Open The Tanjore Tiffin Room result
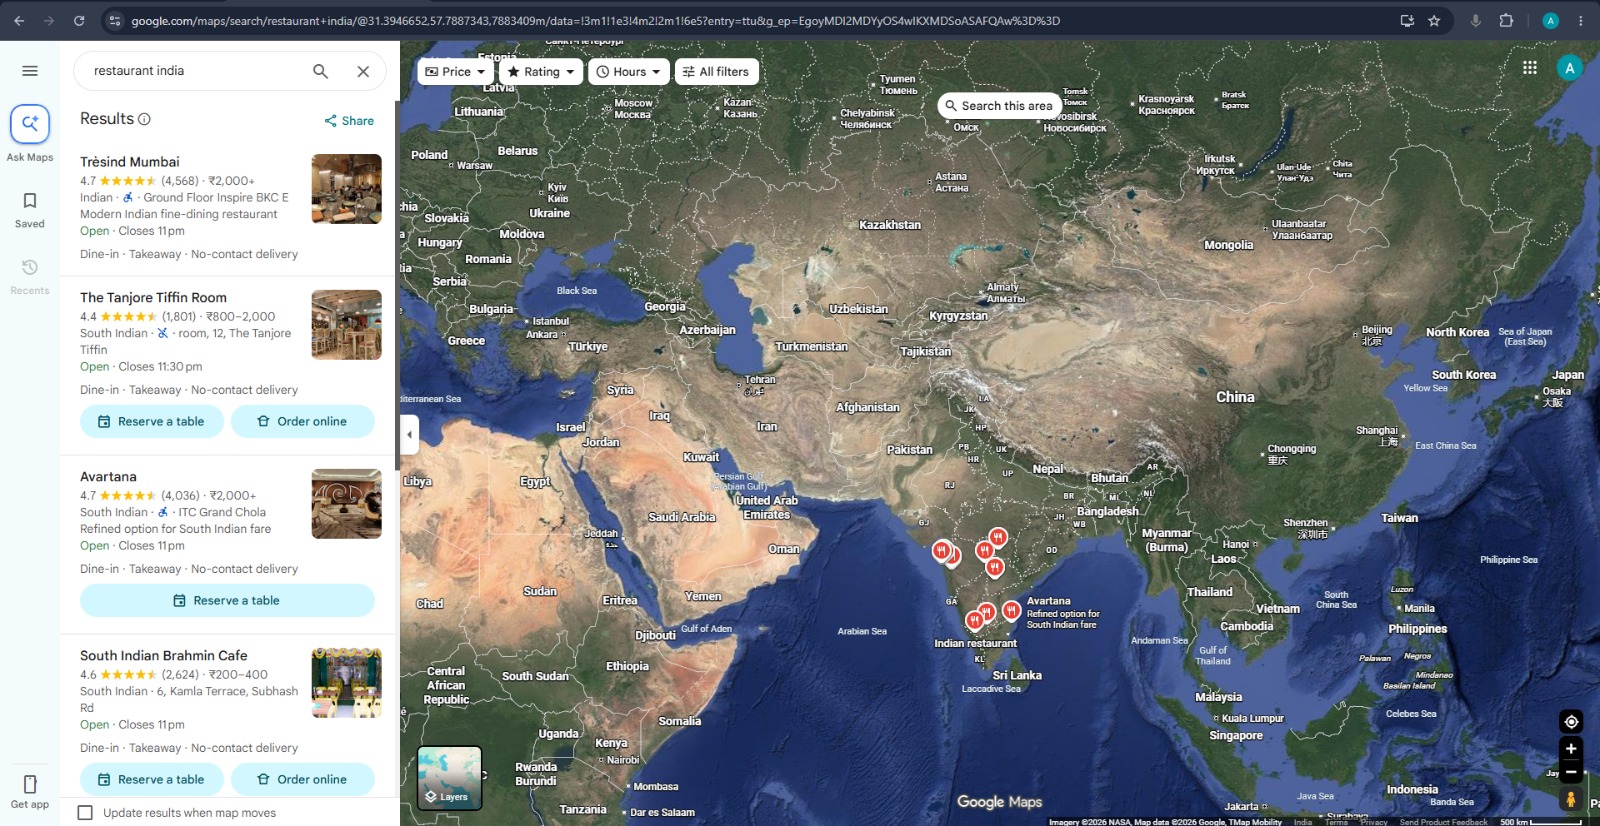The width and height of the screenshot is (1600, 826). (153, 298)
